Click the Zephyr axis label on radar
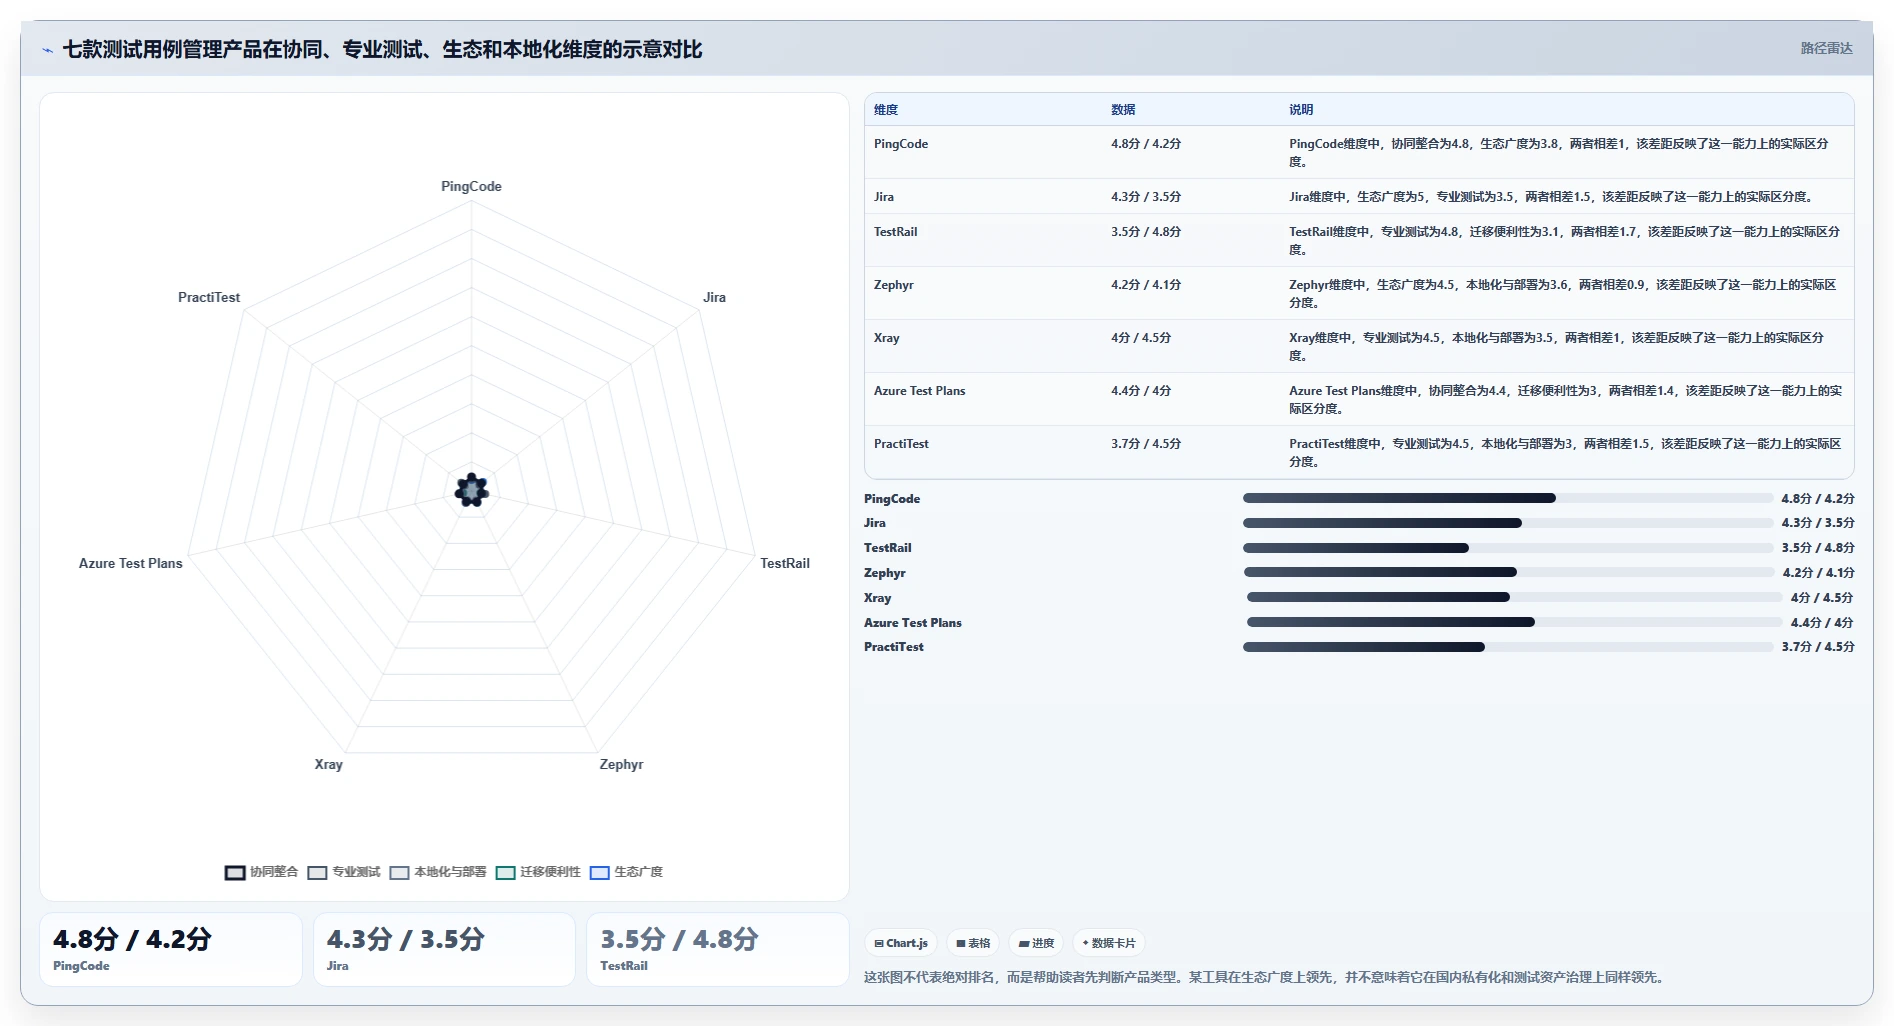 [x=621, y=764]
